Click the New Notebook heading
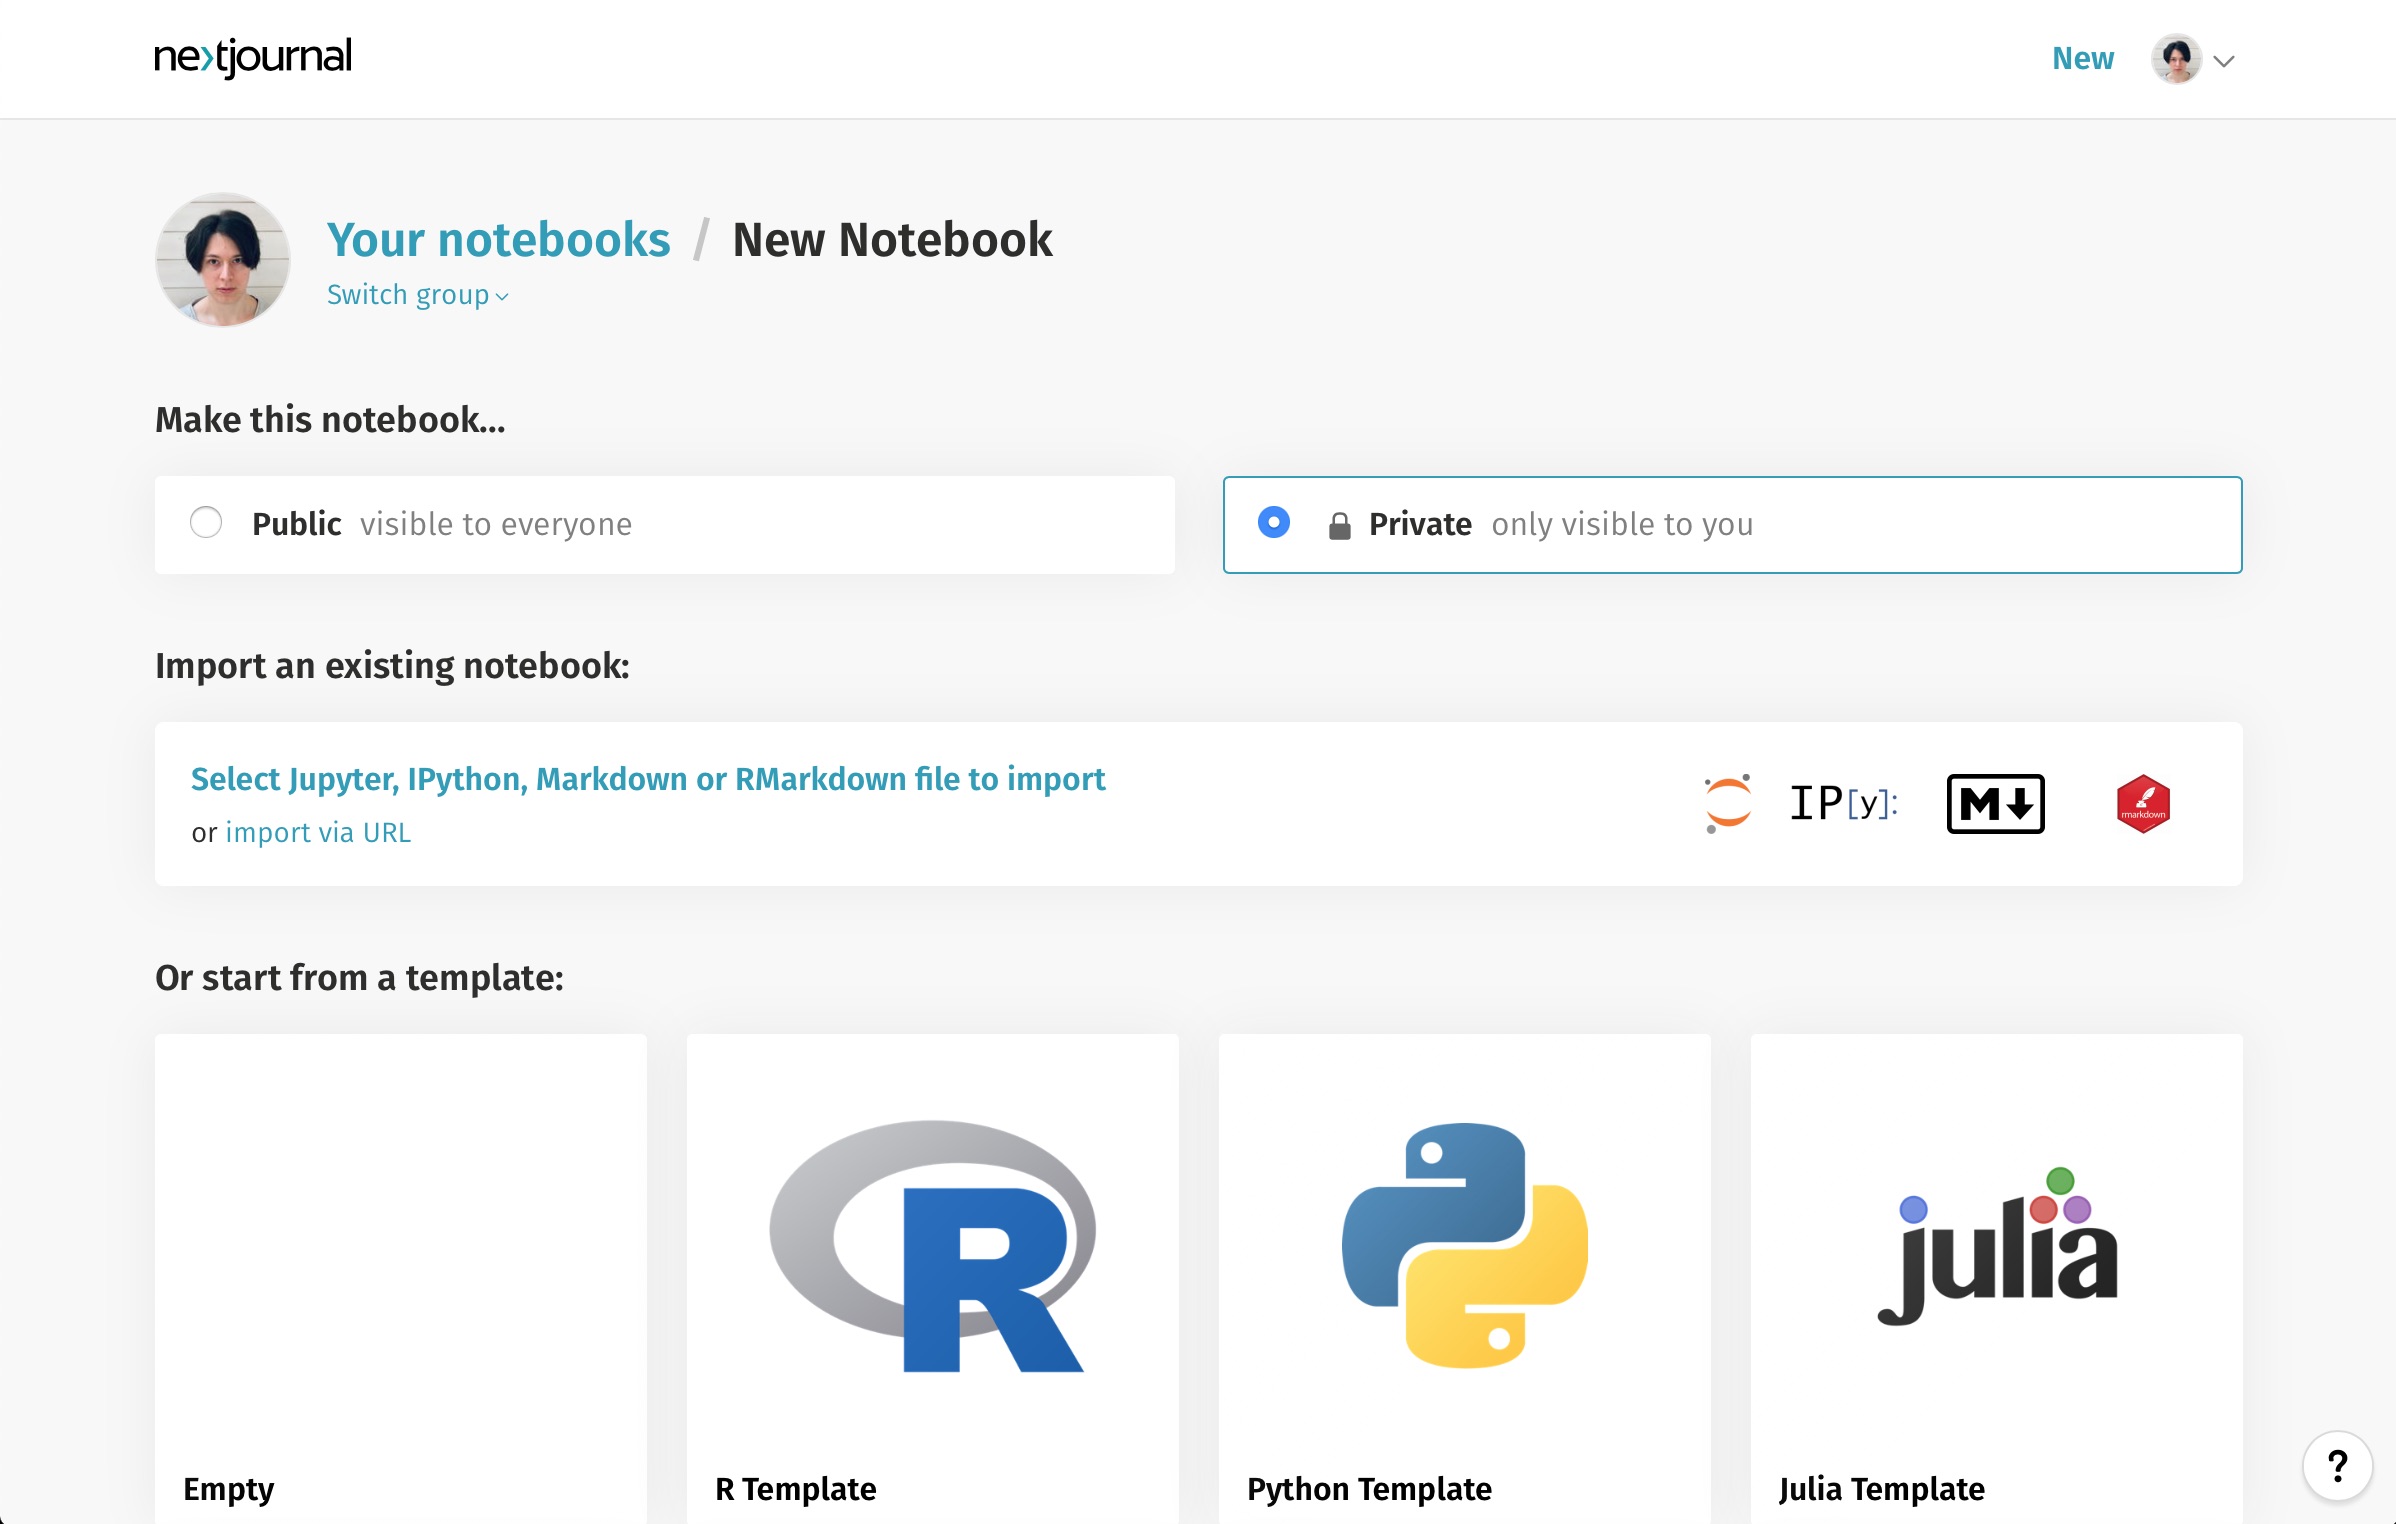 [892, 240]
